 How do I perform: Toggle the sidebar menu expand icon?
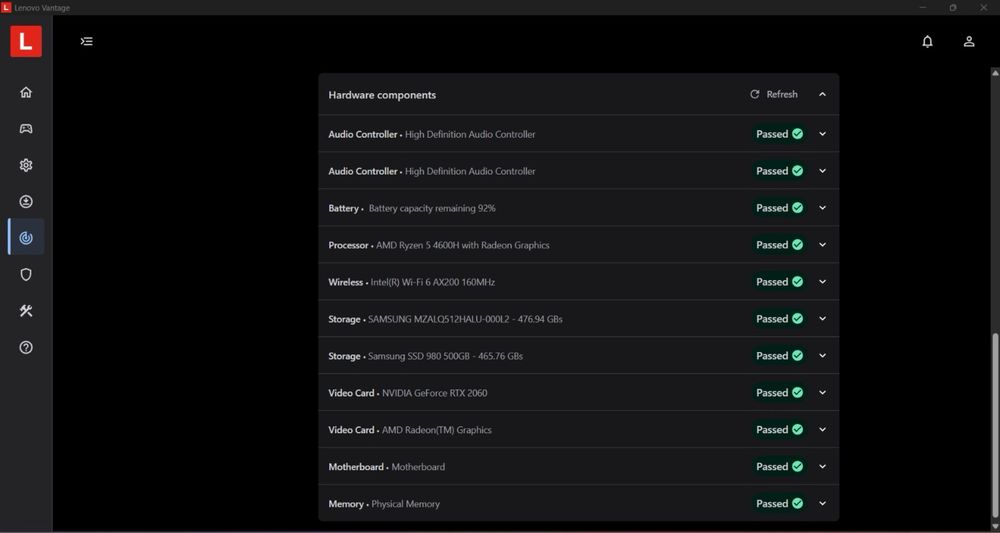(87, 41)
